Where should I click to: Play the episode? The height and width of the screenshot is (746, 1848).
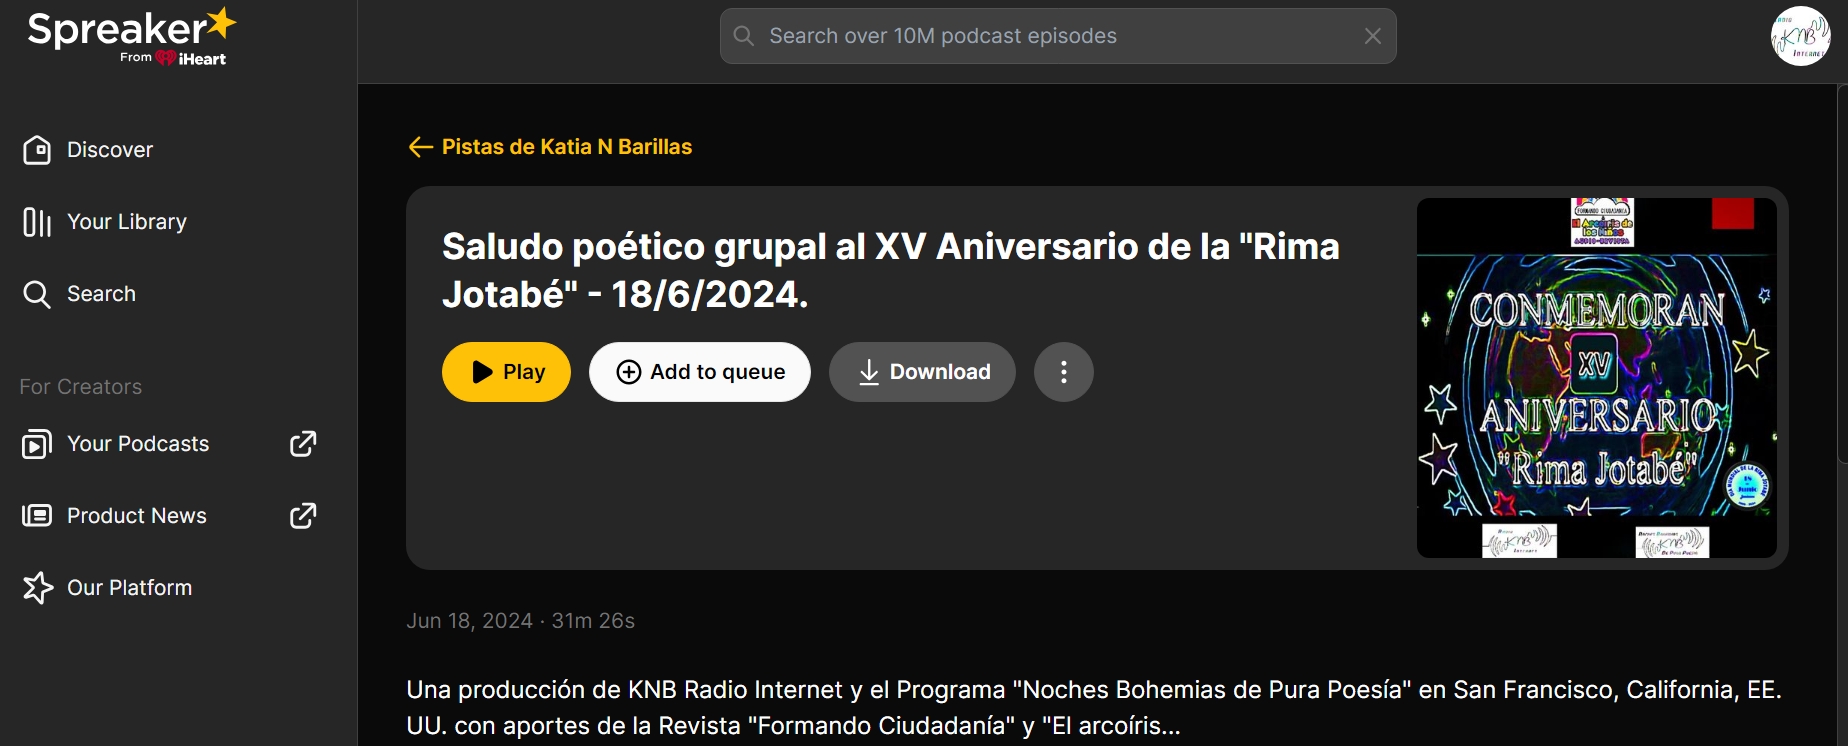pyautogui.click(x=506, y=372)
